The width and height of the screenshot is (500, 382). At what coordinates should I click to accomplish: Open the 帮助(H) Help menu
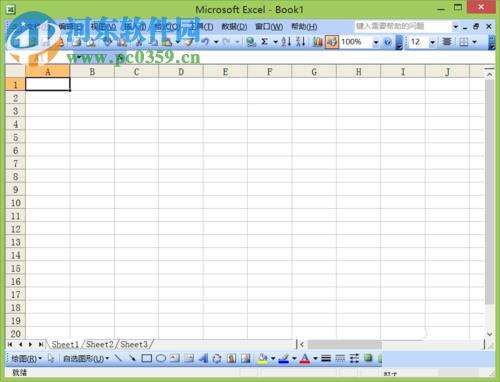(304, 27)
